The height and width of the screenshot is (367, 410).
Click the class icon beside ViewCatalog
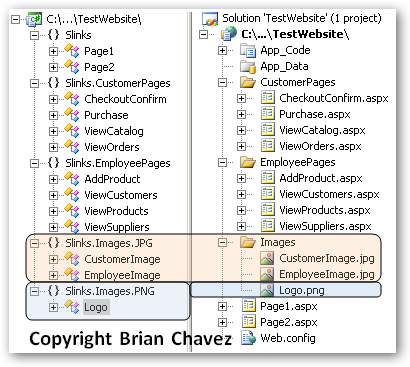point(72,131)
